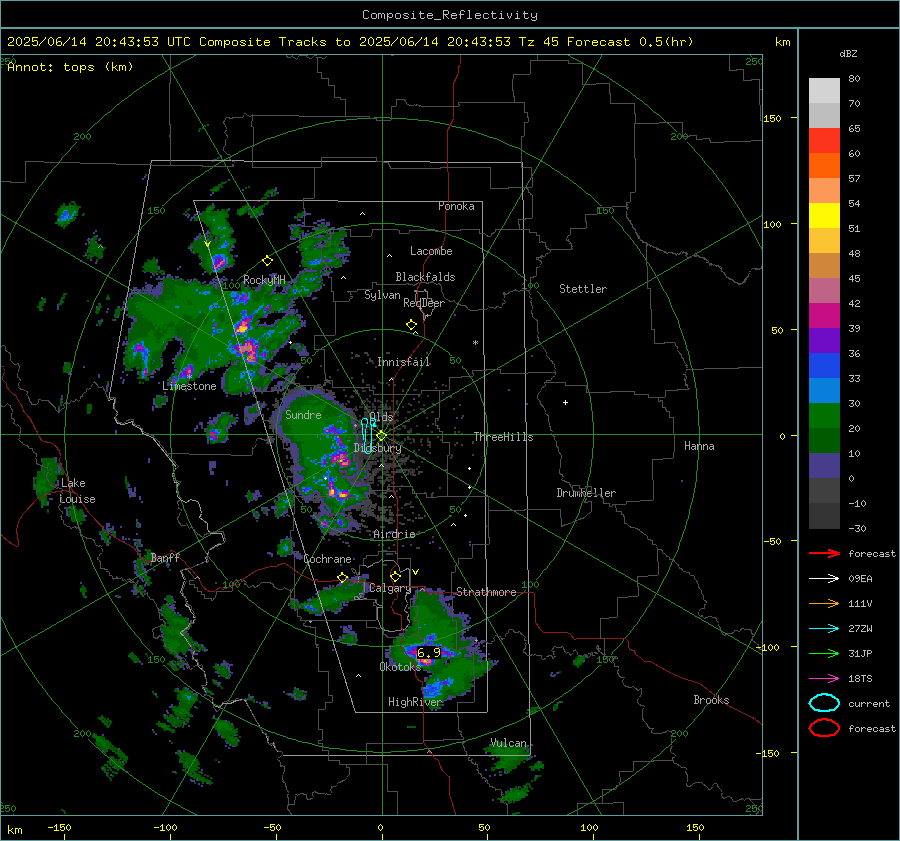Pick the slate purple 0-10 dBZ swatch

[x=824, y=466]
